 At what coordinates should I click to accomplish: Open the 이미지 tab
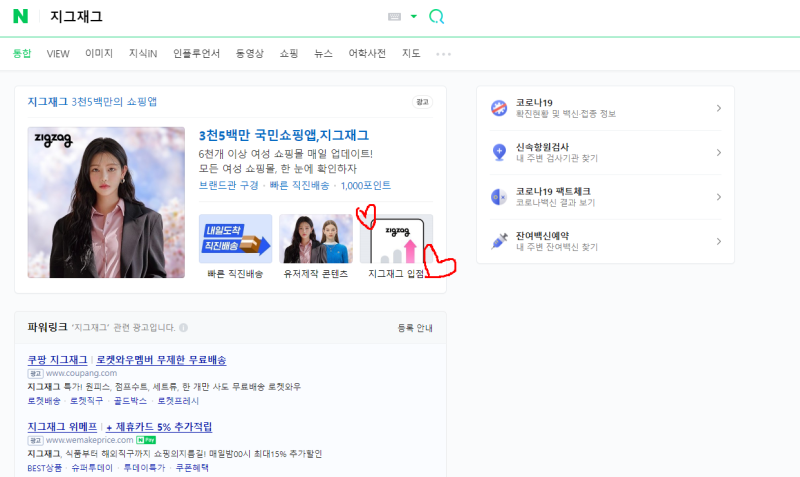point(98,54)
